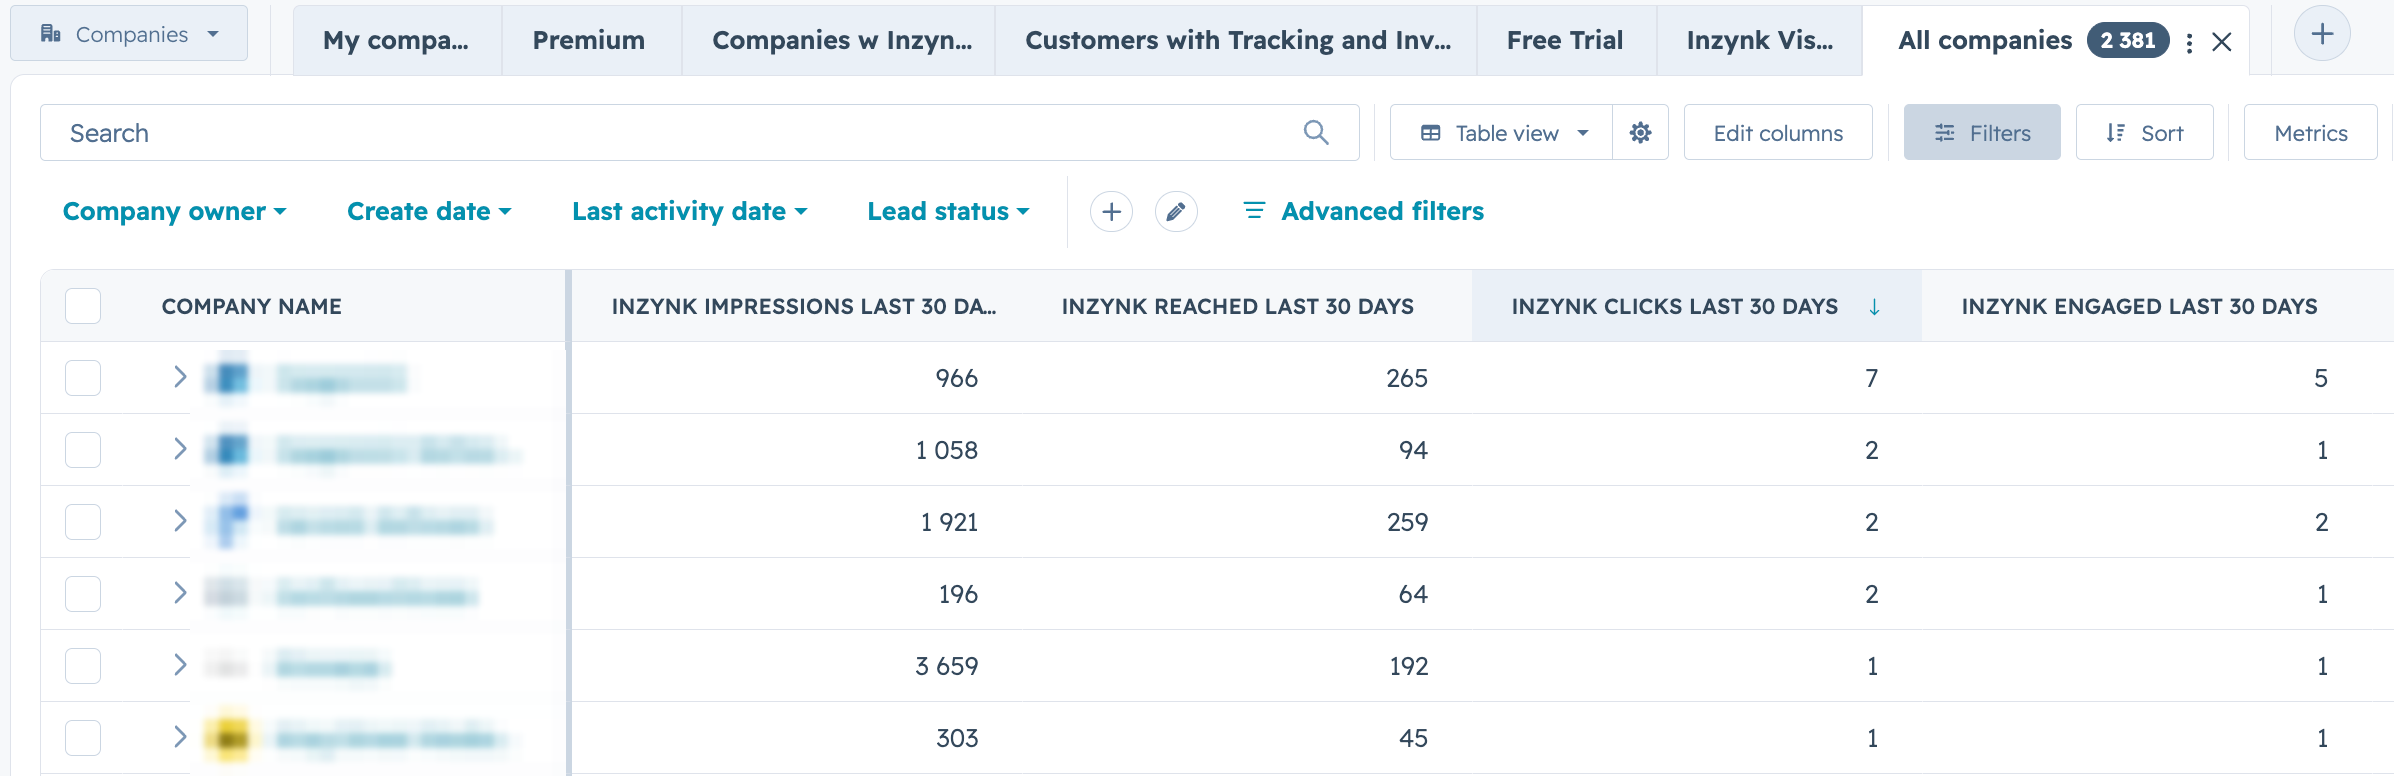Switch to the My companies tab

tap(396, 41)
